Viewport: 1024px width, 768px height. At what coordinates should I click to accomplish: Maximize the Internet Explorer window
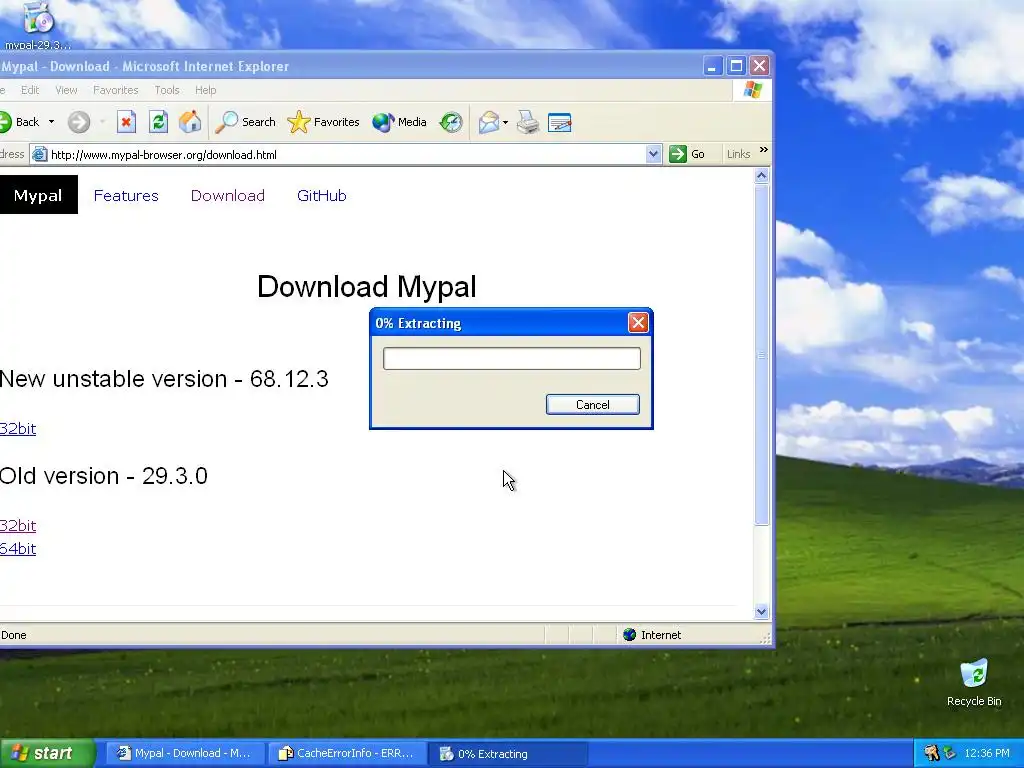[x=736, y=66]
